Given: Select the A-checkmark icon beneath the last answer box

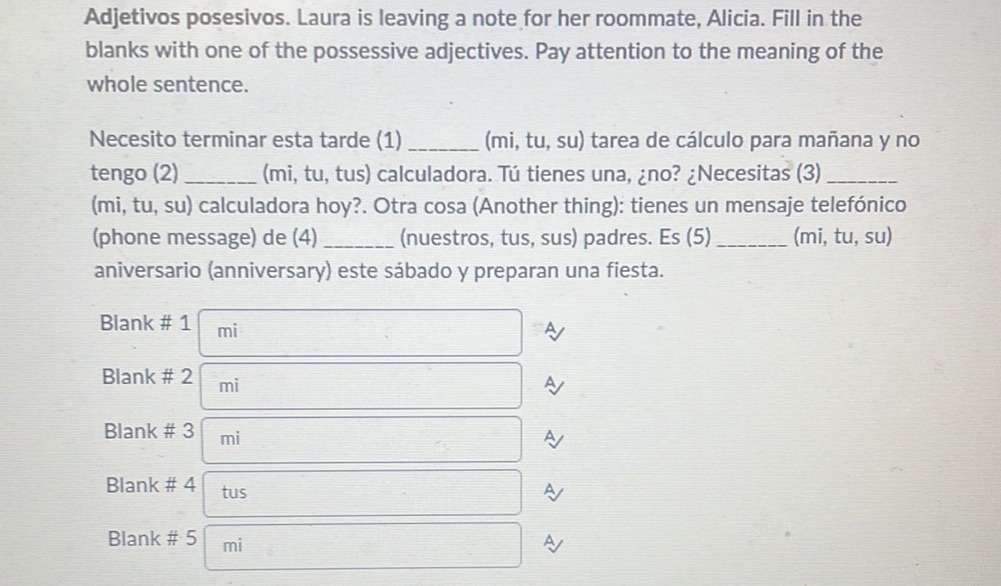Looking at the screenshot, I should 552,543.
